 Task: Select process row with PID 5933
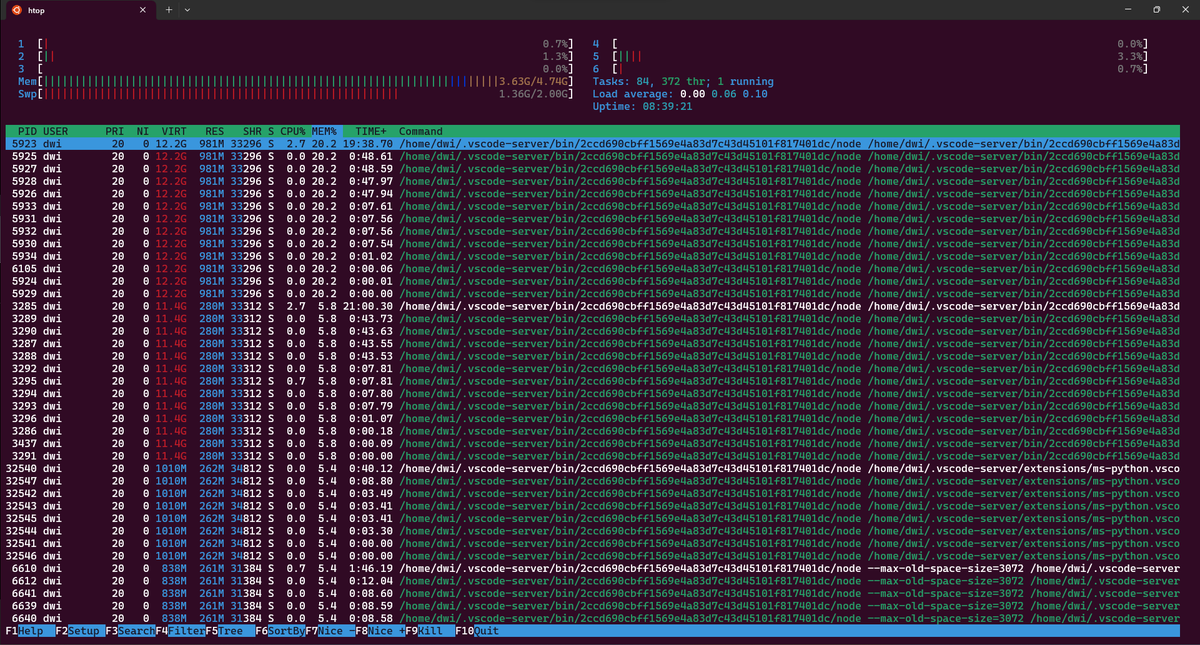tap(592, 206)
